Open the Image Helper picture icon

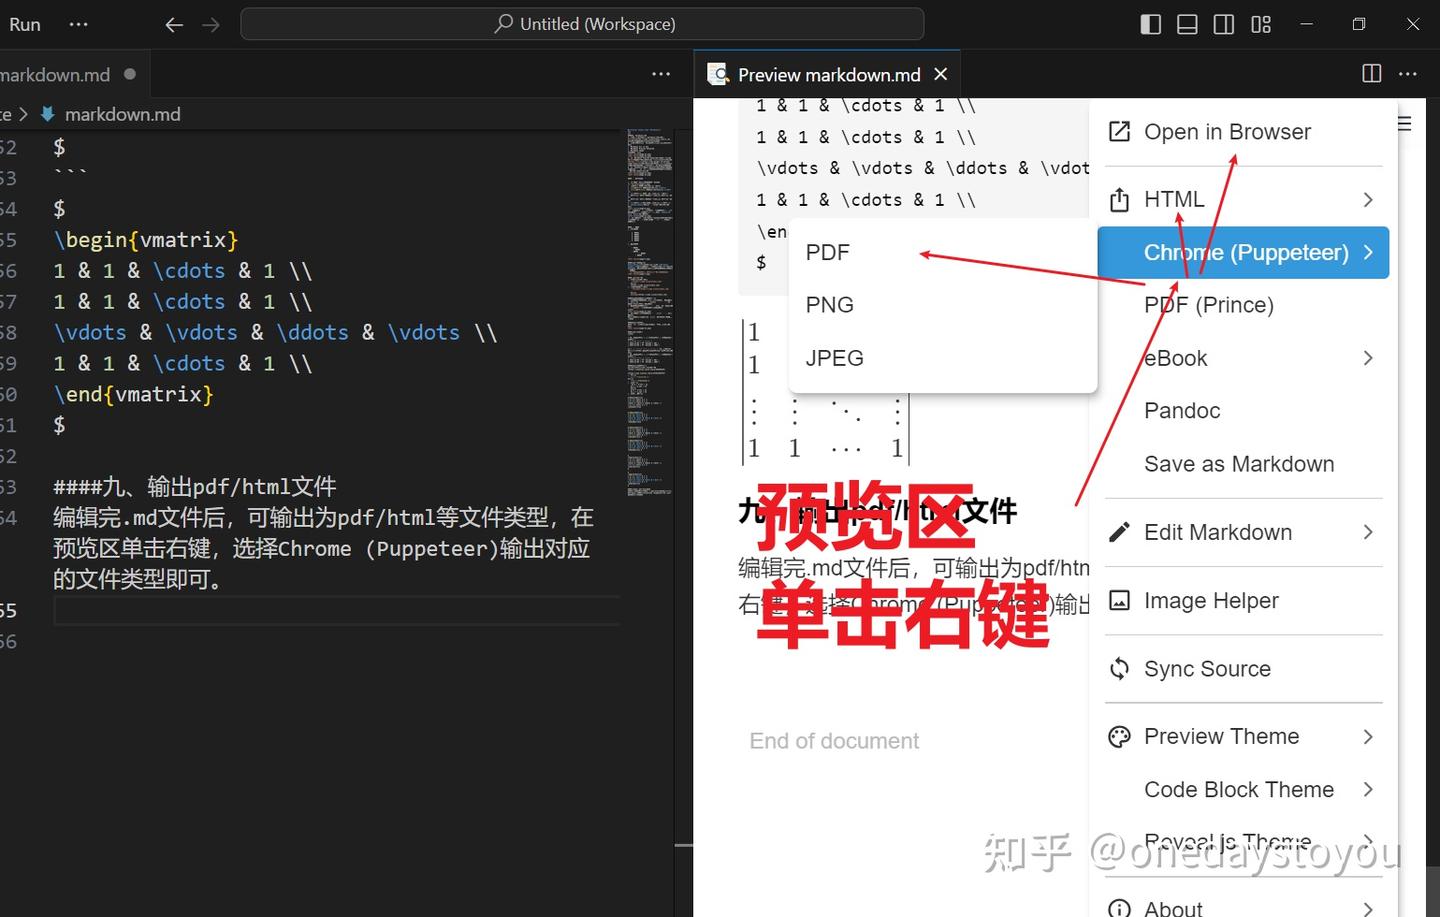click(x=1118, y=600)
